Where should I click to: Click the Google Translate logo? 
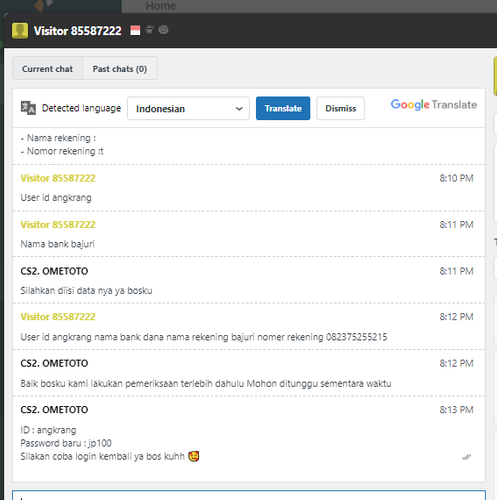[x=434, y=105]
